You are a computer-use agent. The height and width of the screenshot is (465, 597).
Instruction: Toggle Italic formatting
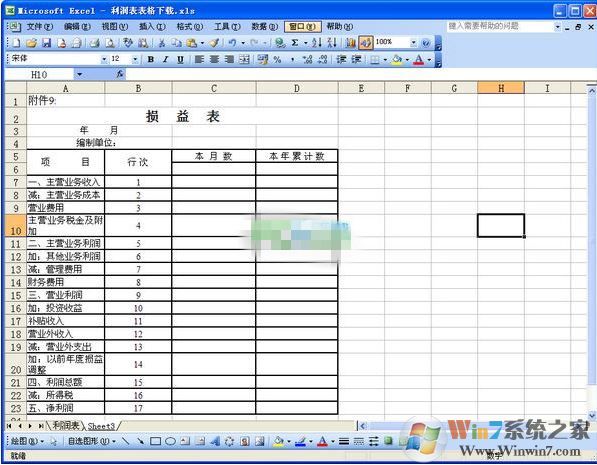click(x=165, y=59)
